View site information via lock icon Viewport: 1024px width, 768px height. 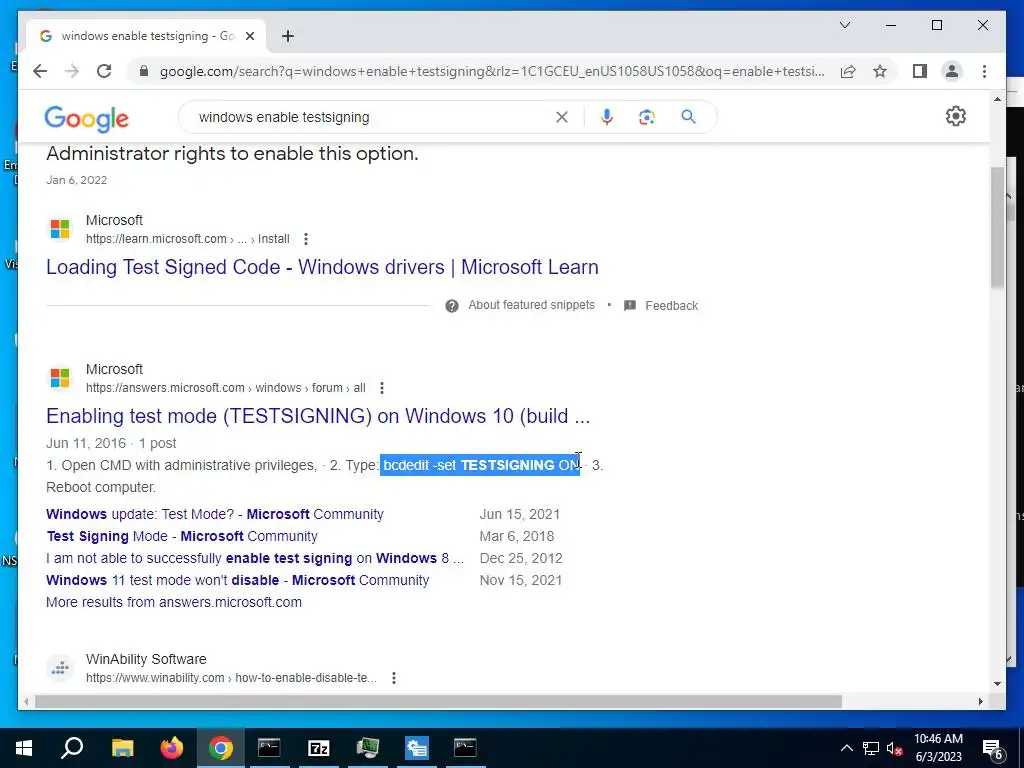(x=144, y=71)
